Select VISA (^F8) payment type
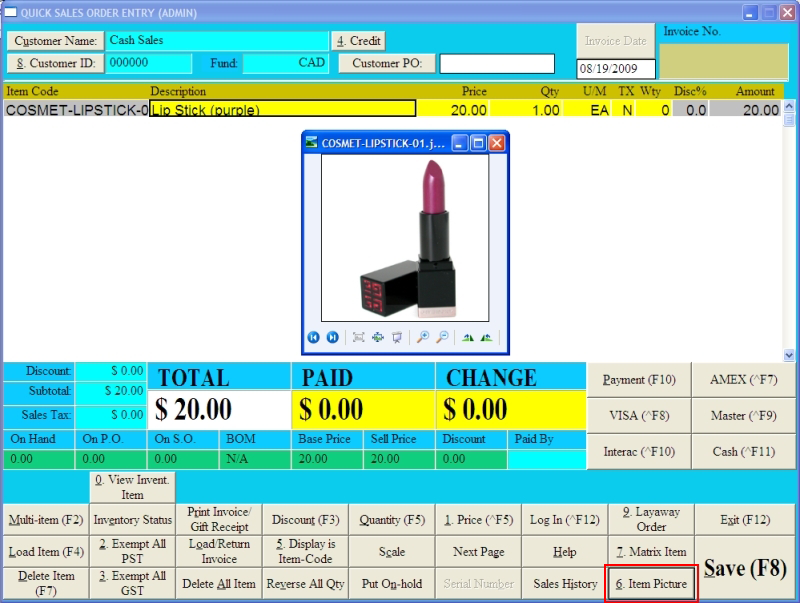 (x=639, y=416)
